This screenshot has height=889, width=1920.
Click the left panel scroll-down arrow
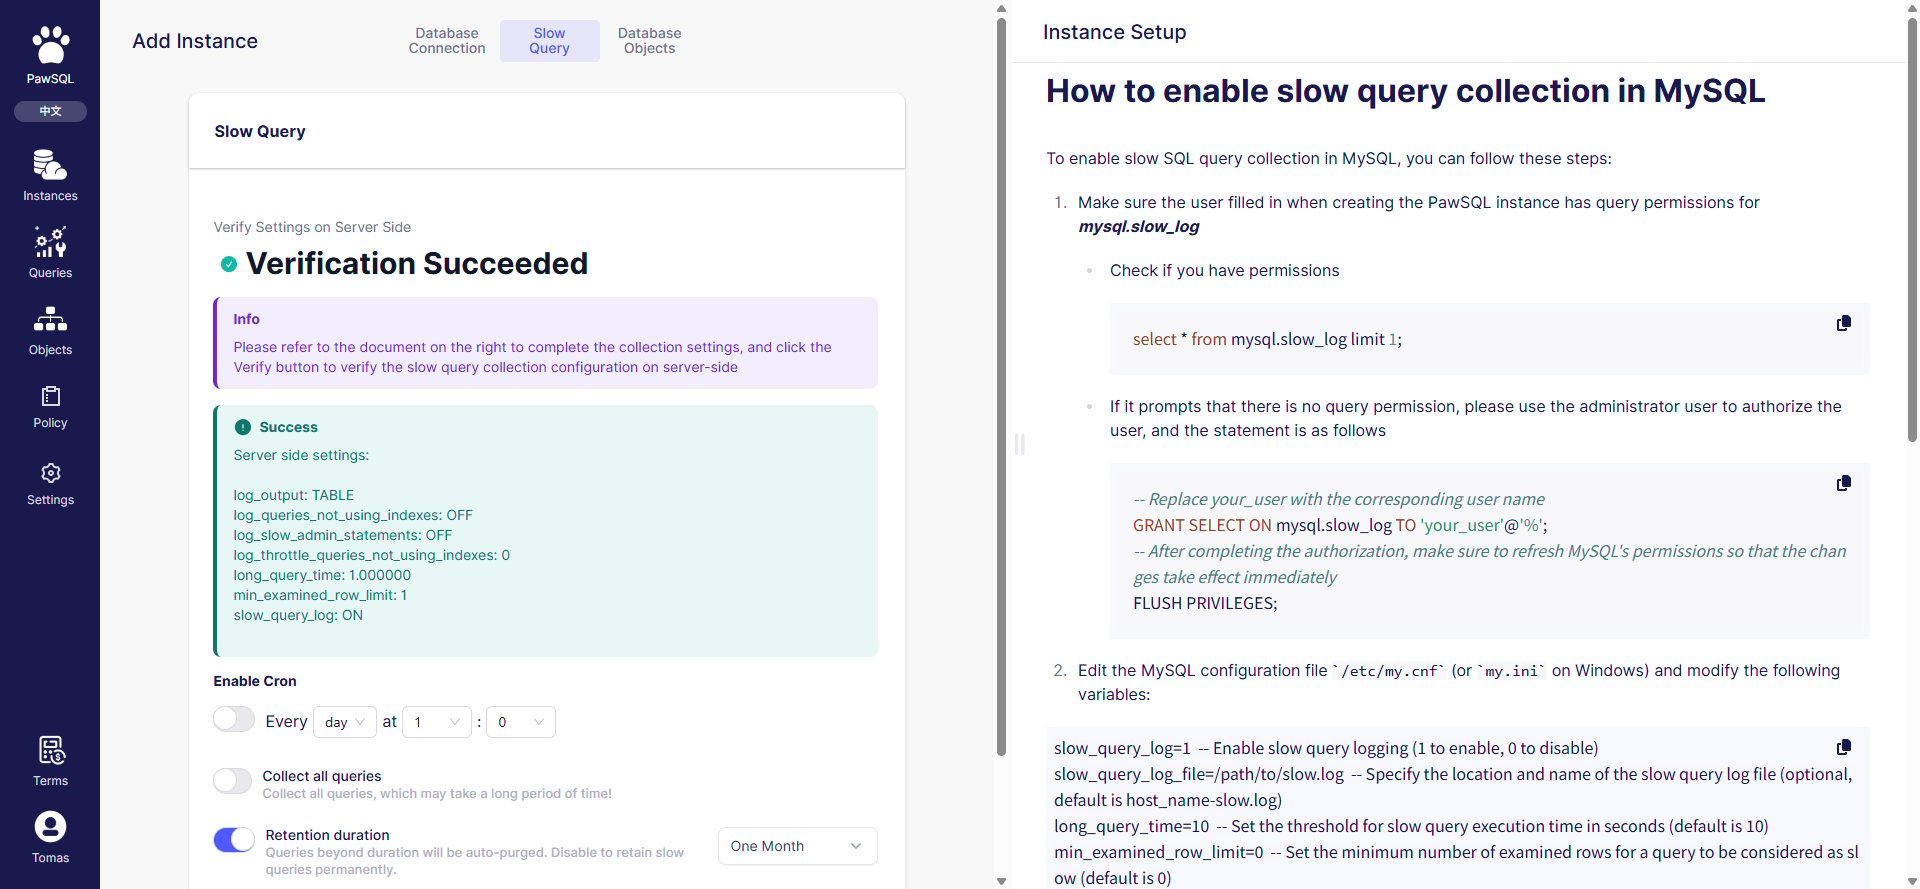coord(1001,881)
